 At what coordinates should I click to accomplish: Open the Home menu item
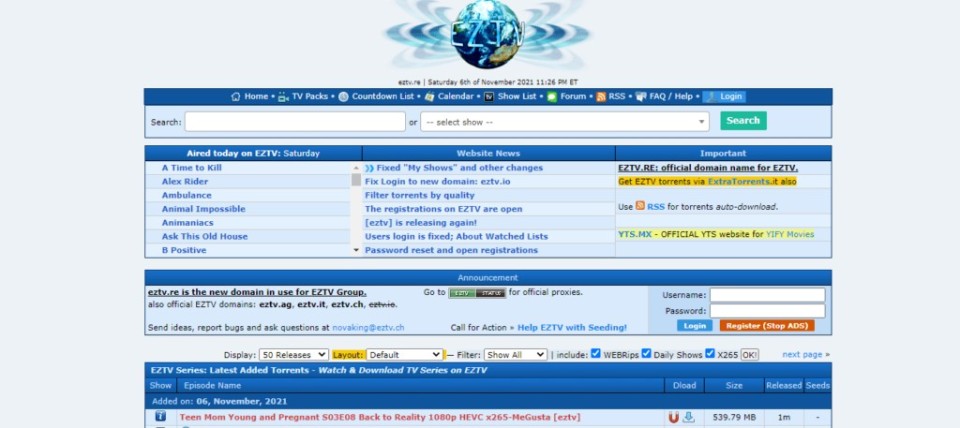[x=256, y=97]
